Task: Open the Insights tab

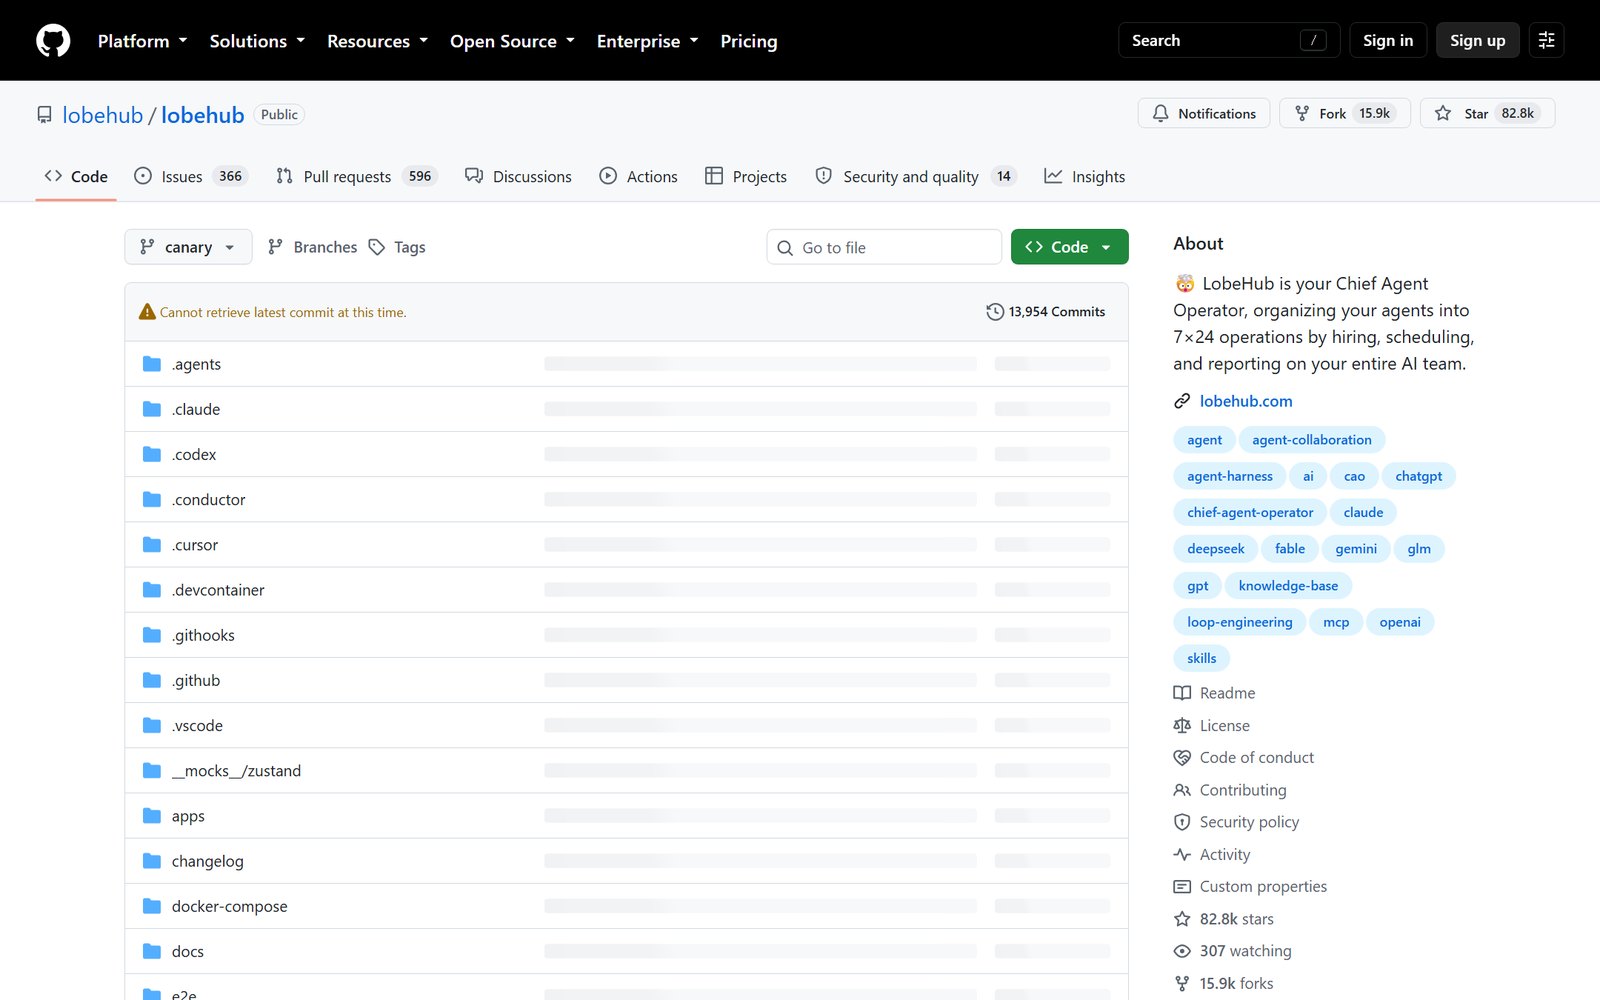Action: click(x=1085, y=176)
